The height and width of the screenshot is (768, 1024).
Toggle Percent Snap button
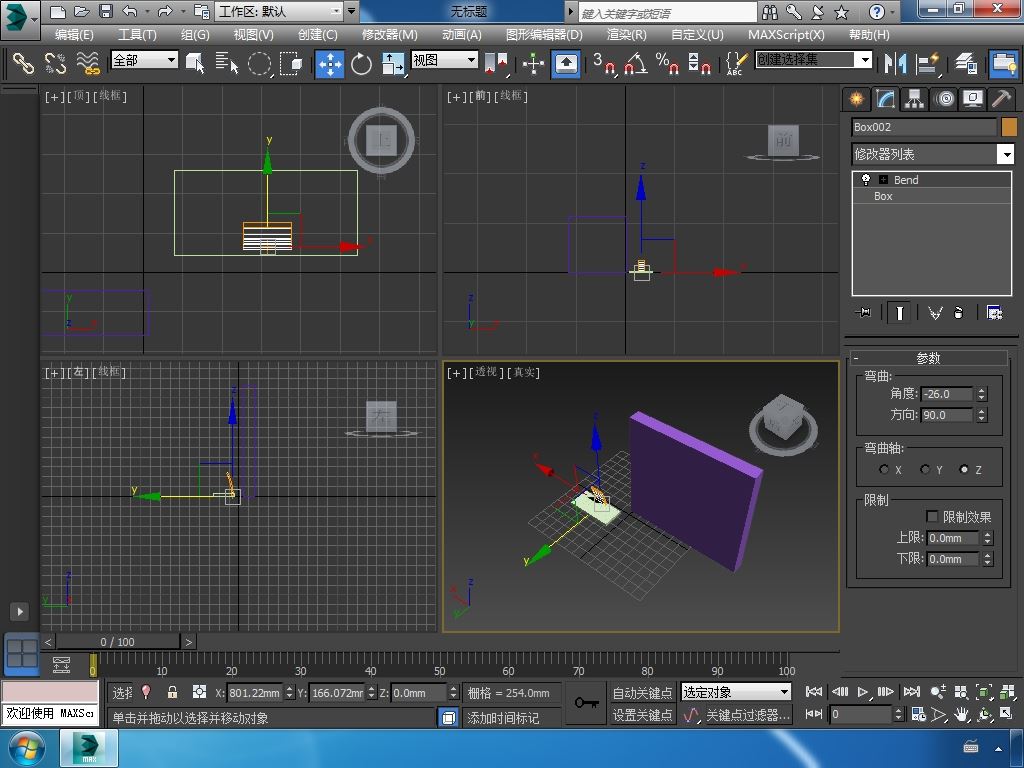667,63
